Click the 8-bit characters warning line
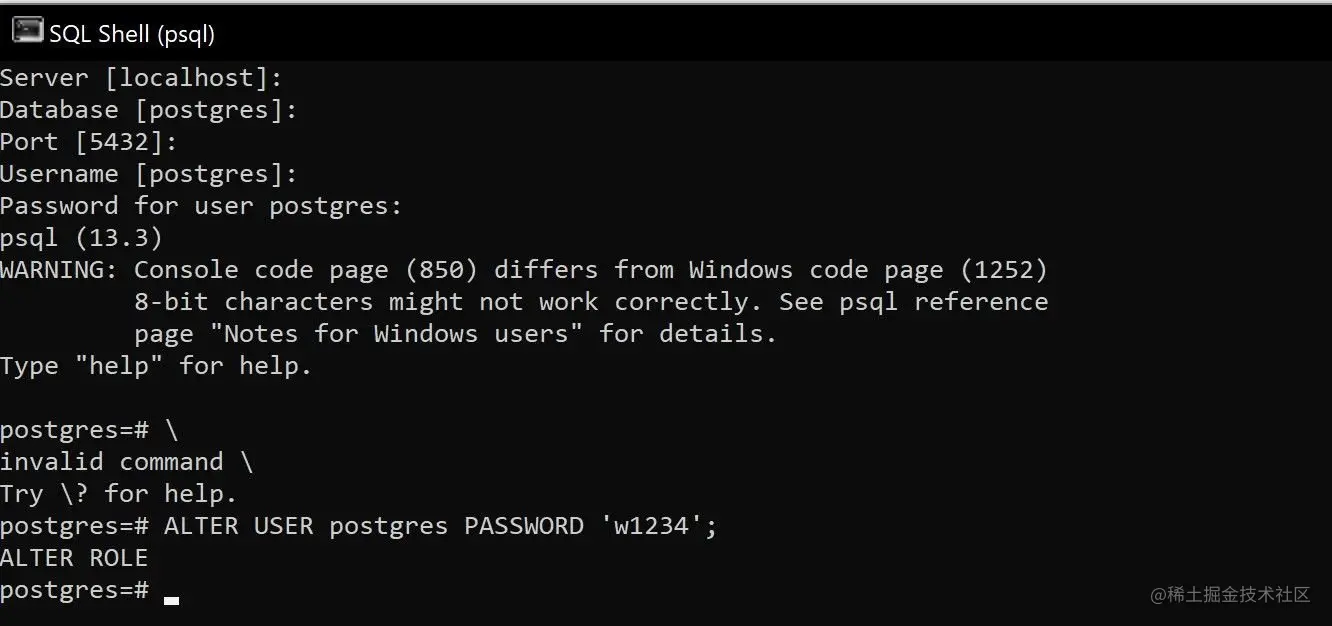This screenshot has height=626, width=1332. (x=591, y=302)
